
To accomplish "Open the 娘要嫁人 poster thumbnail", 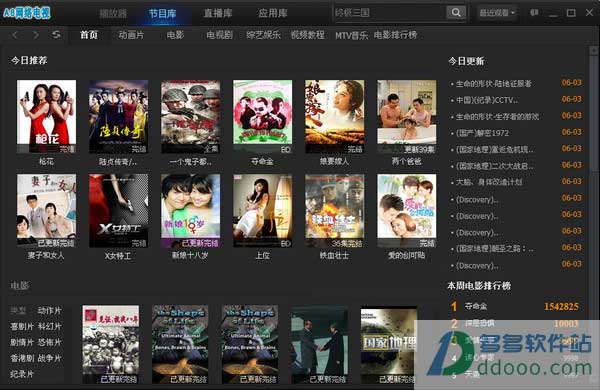I will (x=334, y=117).
